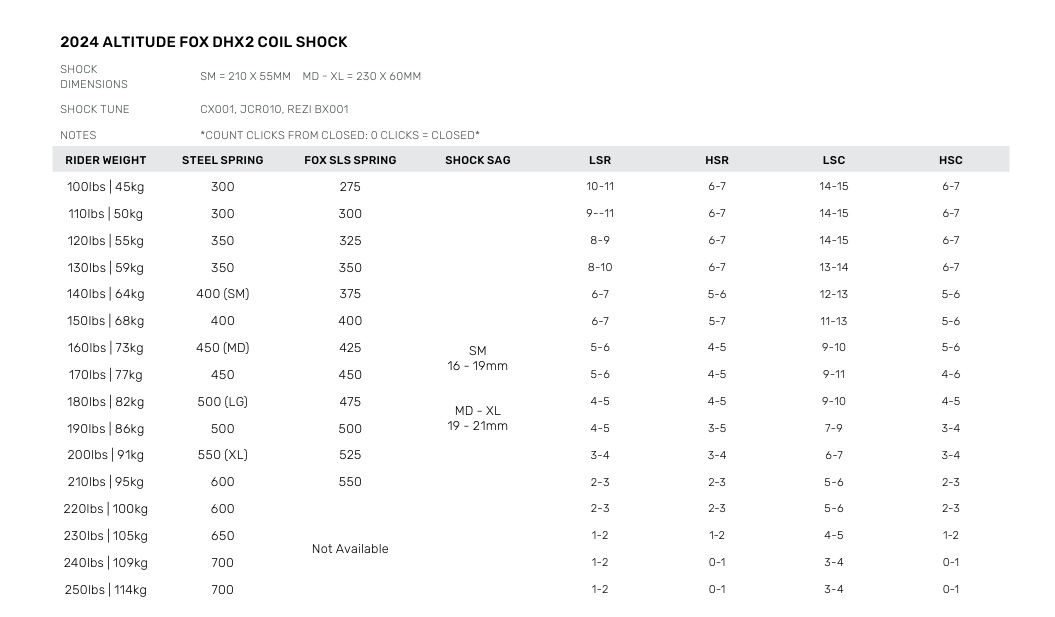Click the HSC column header
Viewport: 1055px width, 617px height.
coord(951,160)
